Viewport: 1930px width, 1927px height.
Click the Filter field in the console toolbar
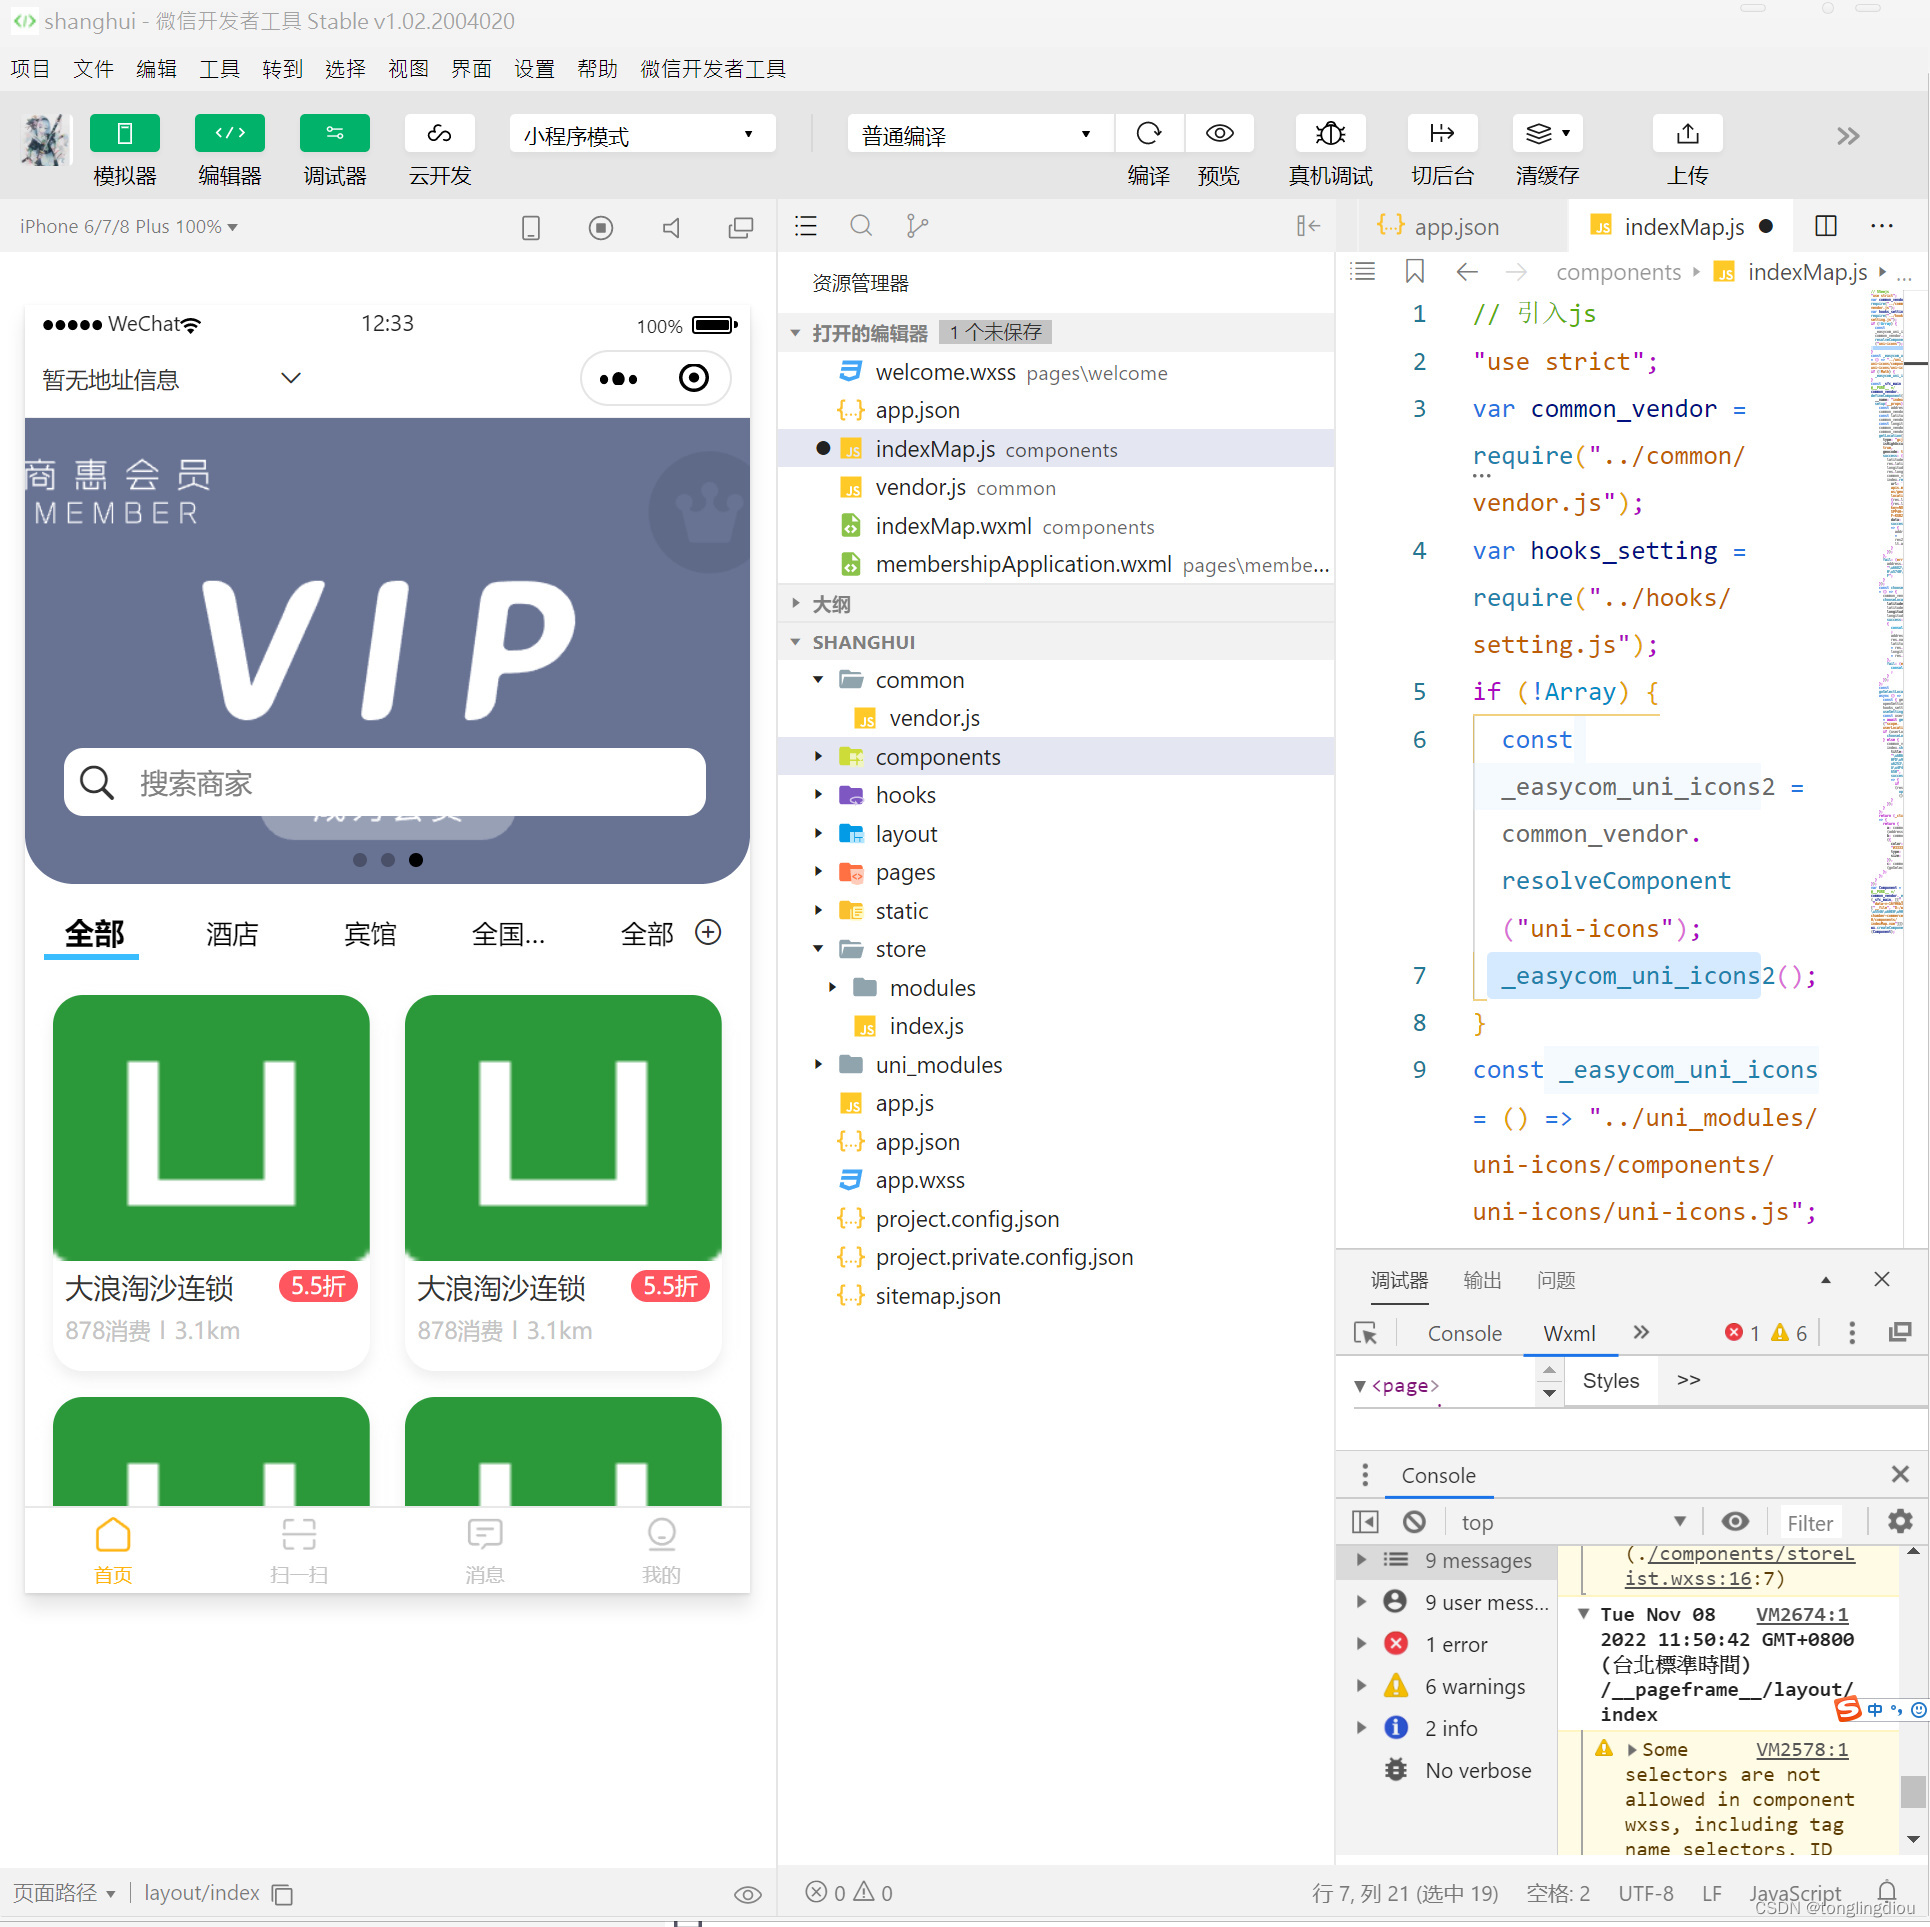pos(1810,1521)
